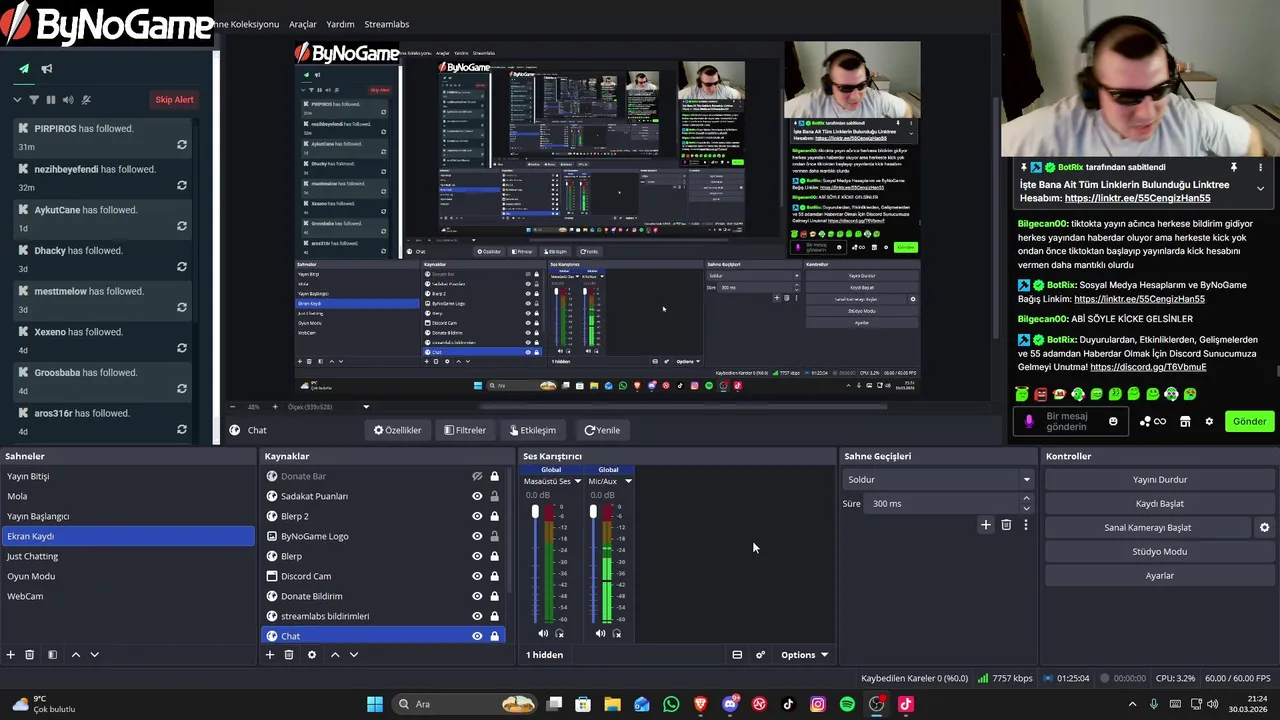Hide the ByNoGame Logo source
Image resolution: width=1280 pixels, height=720 pixels.
(477, 536)
